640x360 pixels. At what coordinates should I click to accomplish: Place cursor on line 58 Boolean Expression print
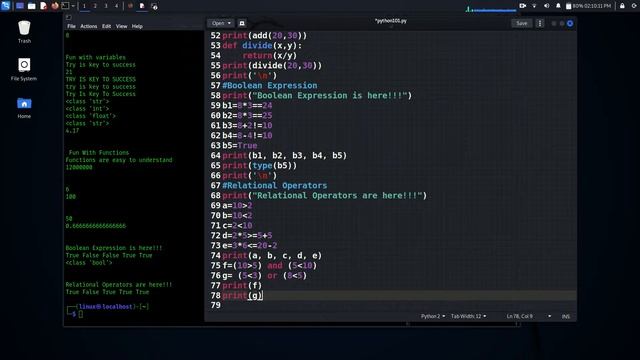tap(317, 96)
